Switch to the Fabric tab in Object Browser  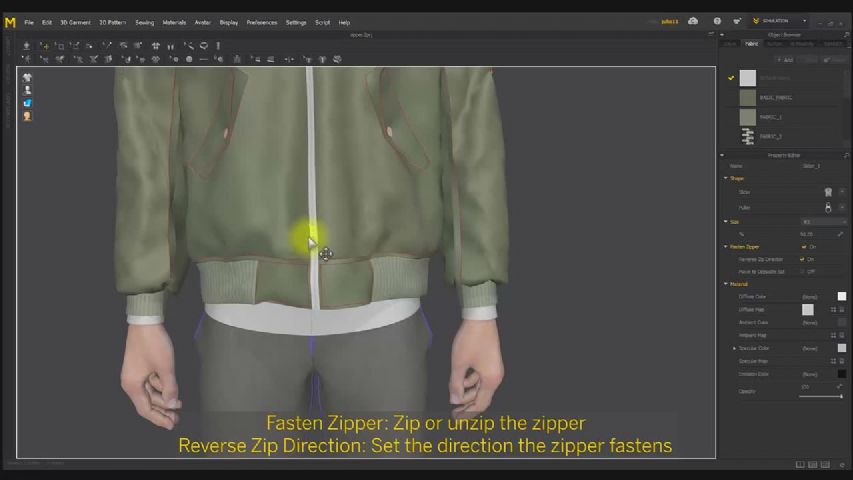[x=752, y=44]
